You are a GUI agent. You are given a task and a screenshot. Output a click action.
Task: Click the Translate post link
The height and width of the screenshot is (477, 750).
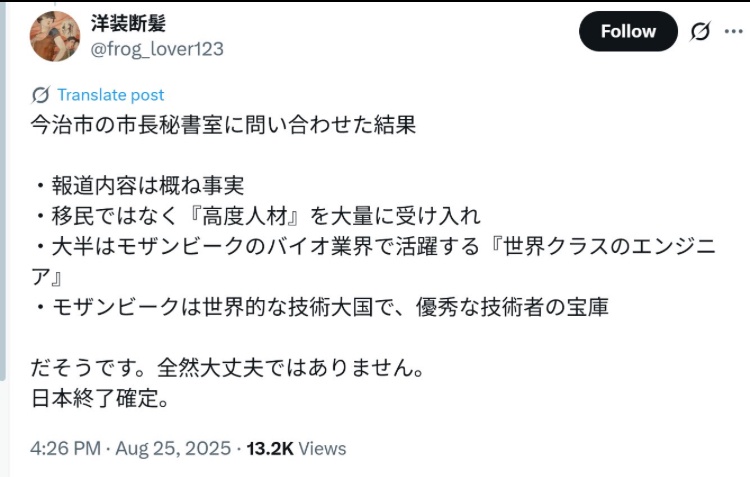click(111, 95)
